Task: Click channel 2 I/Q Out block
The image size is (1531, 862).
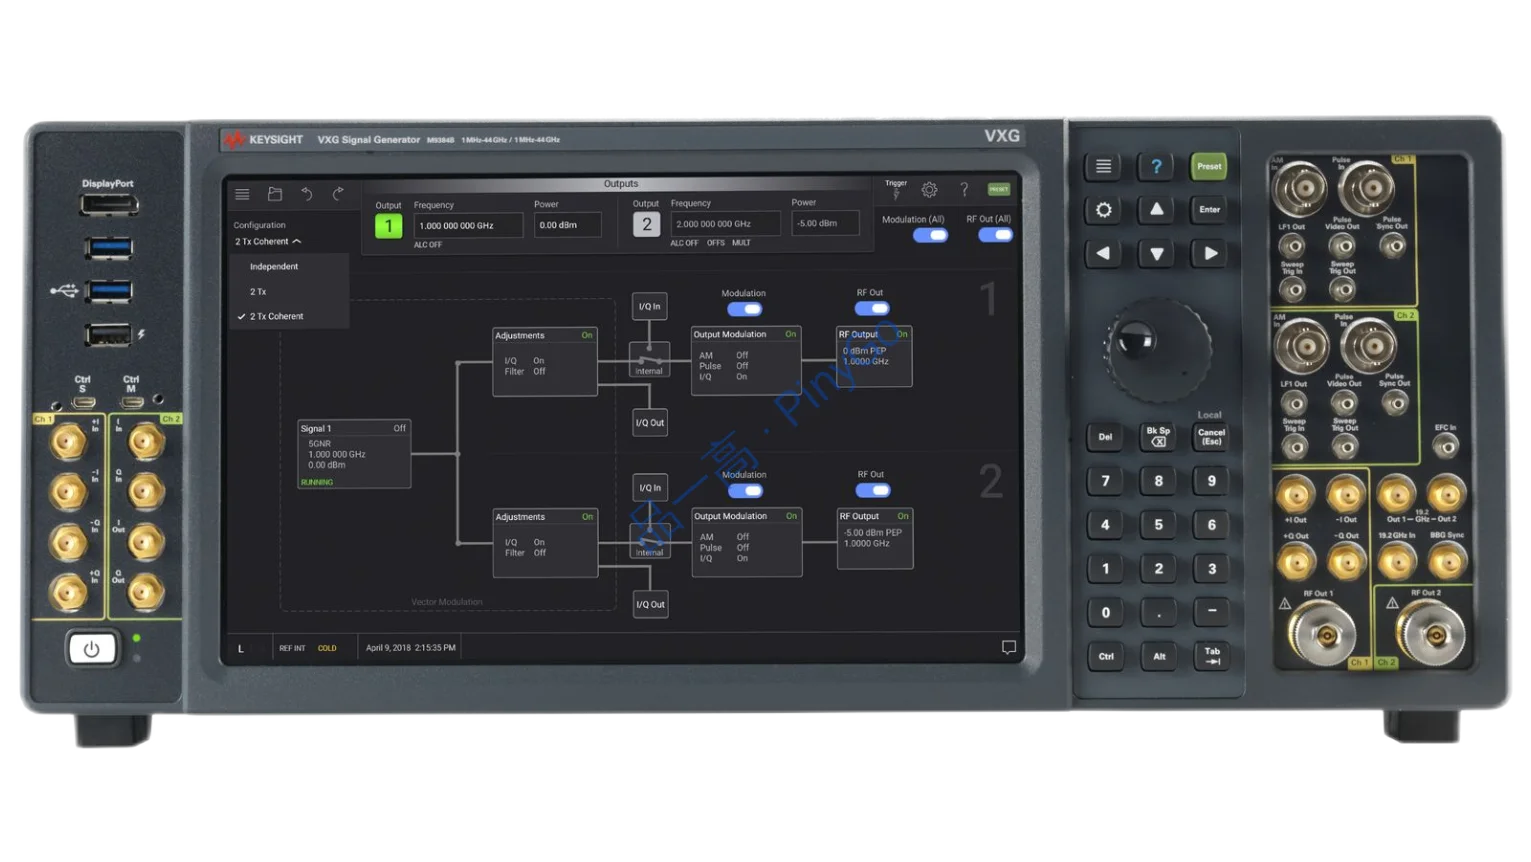Action: pyautogui.click(x=650, y=605)
